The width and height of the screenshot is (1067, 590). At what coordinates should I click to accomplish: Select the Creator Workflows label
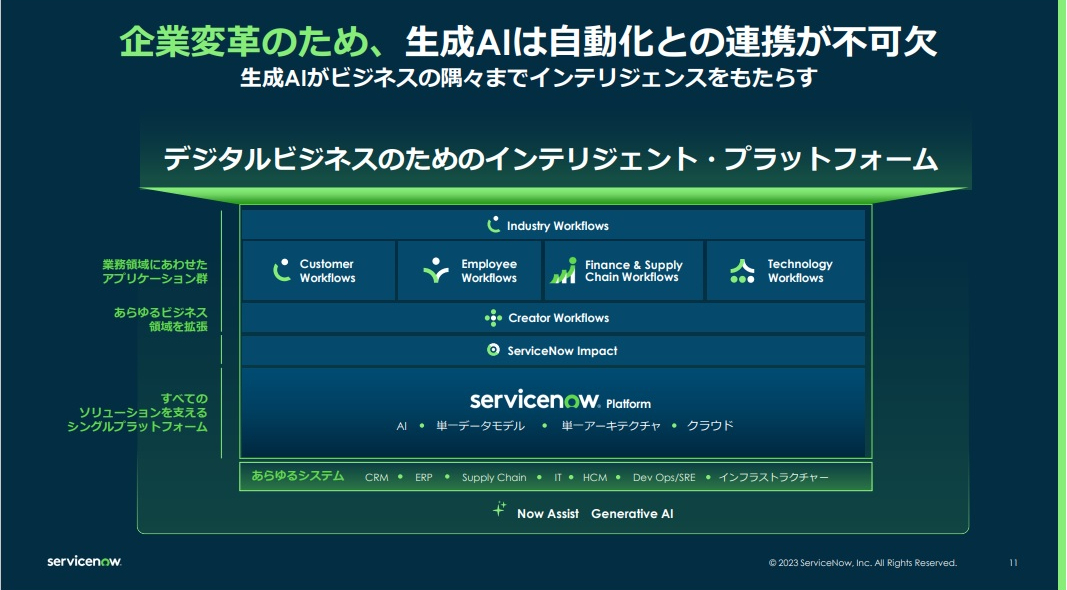pos(559,318)
